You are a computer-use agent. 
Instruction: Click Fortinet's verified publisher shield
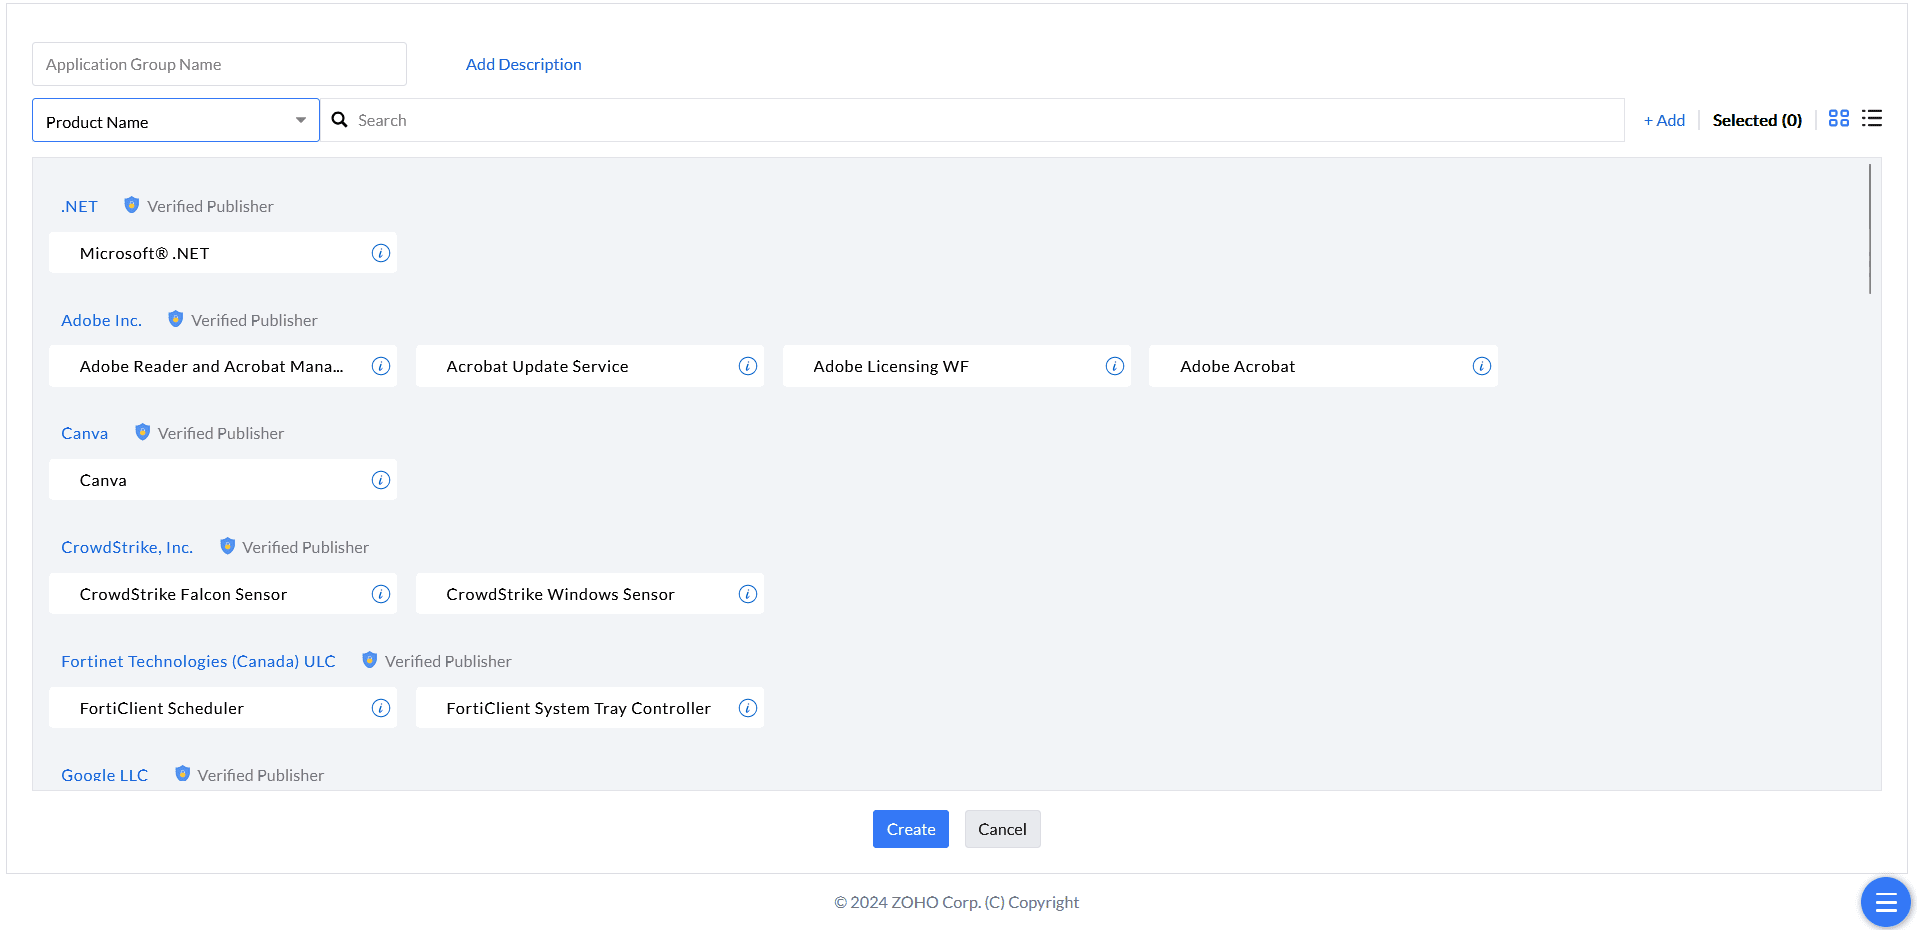369,660
